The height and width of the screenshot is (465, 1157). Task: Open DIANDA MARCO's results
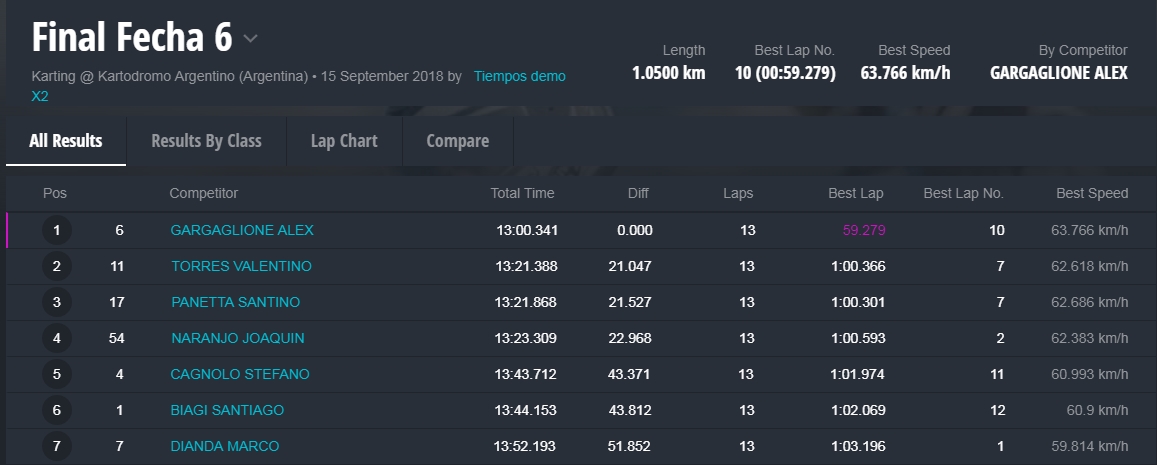[225, 446]
